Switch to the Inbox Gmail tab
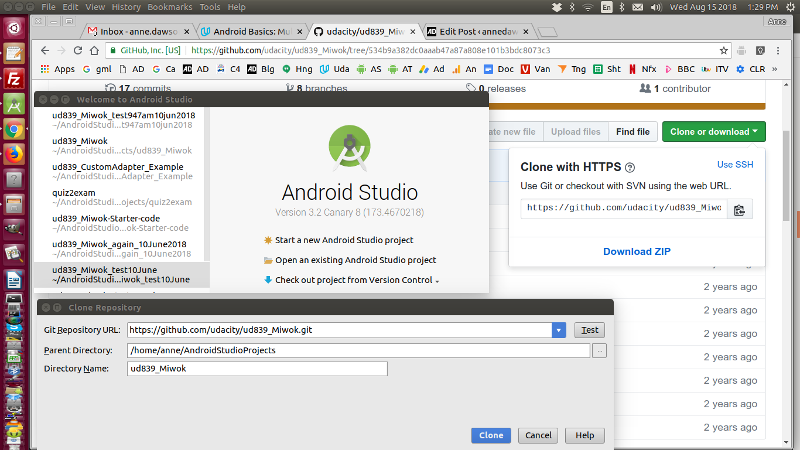This screenshot has height=450, width=800. (137, 32)
